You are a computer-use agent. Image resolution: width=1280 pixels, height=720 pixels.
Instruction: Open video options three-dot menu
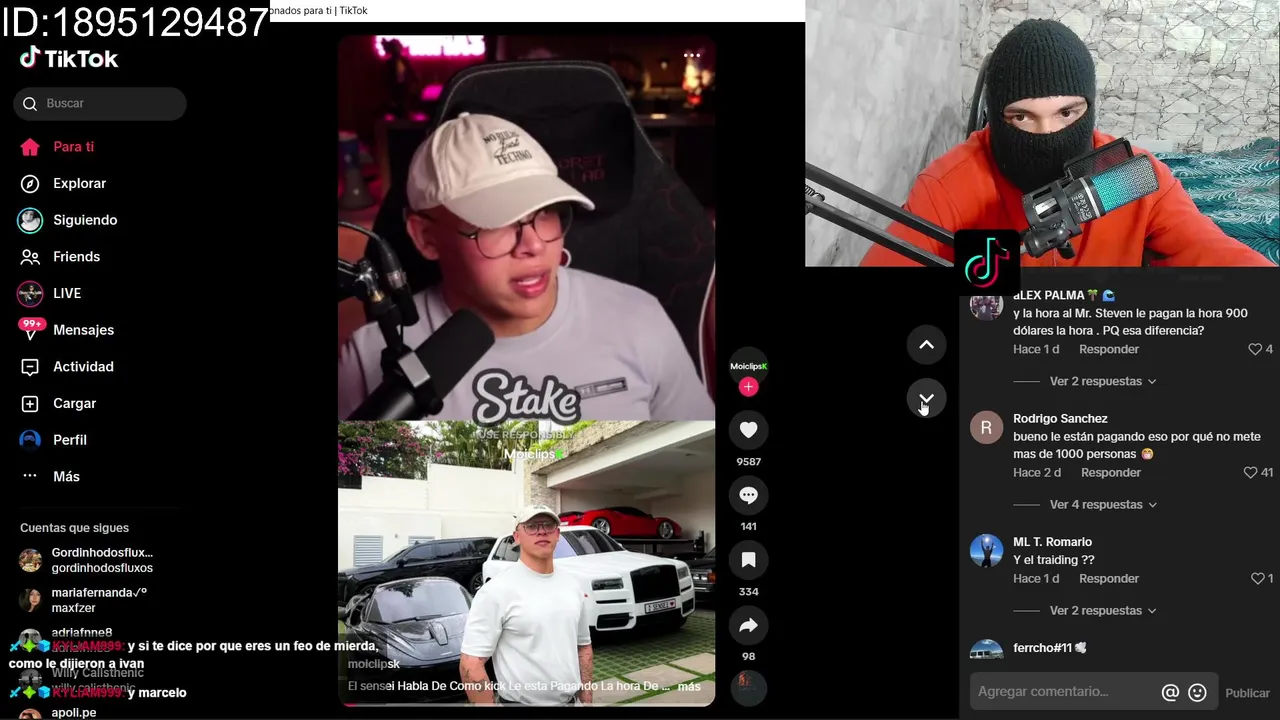pyautogui.click(x=691, y=56)
